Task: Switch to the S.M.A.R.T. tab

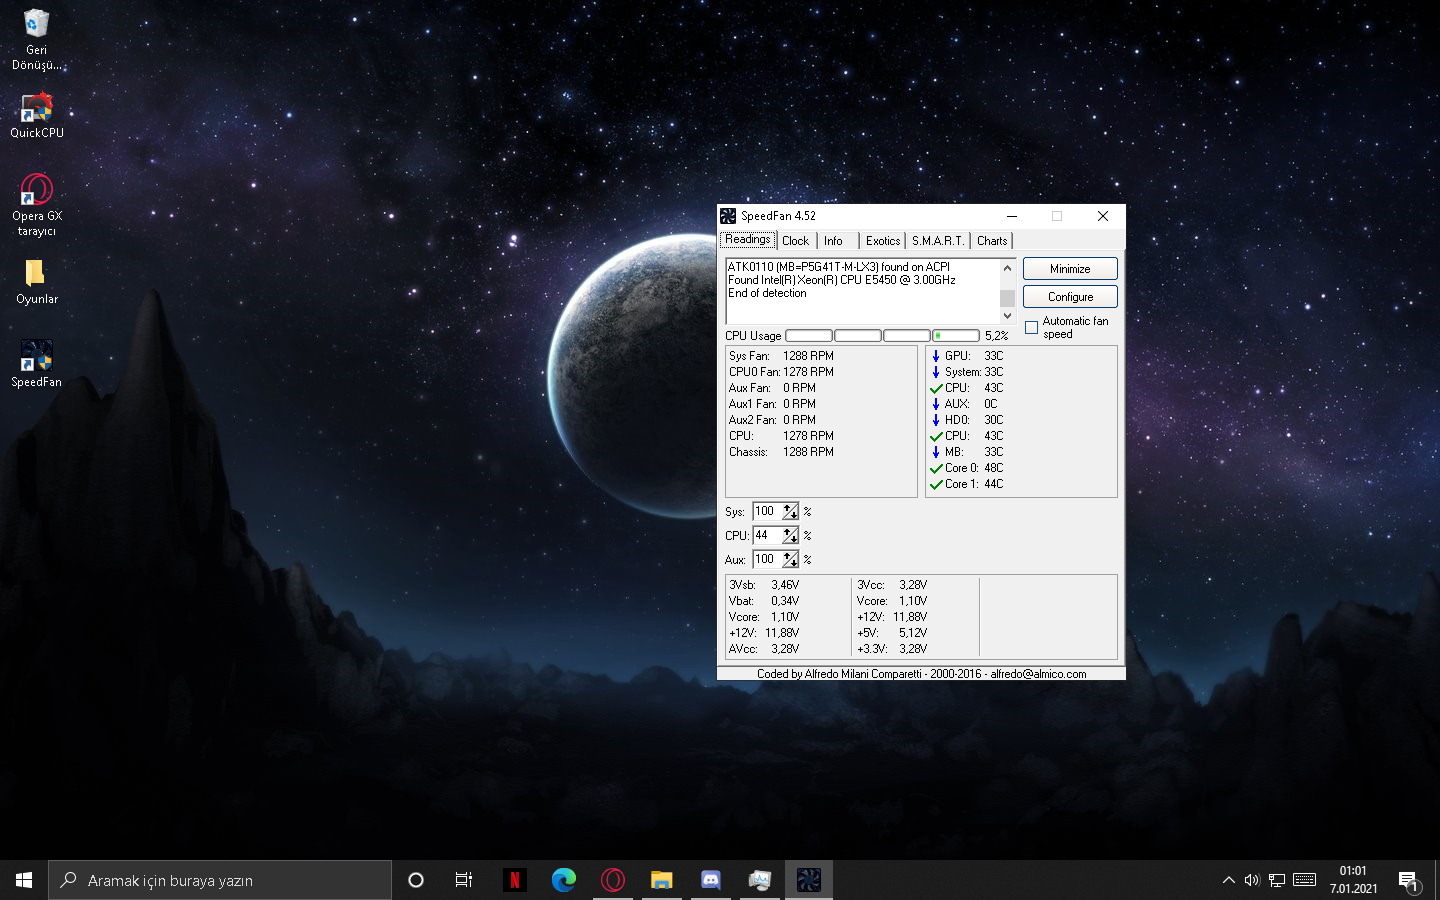Action: point(937,241)
